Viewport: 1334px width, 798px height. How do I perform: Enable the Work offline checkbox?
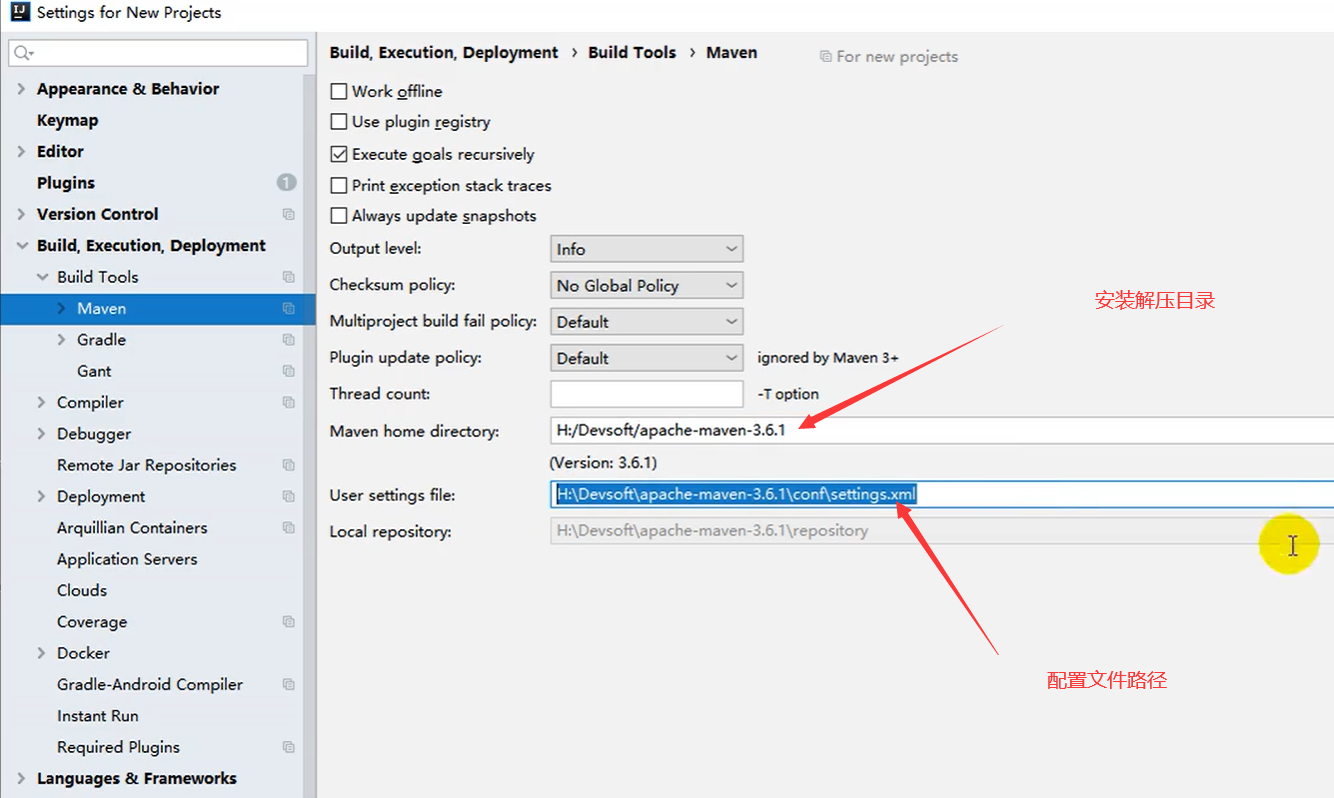(x=339, y=91)
